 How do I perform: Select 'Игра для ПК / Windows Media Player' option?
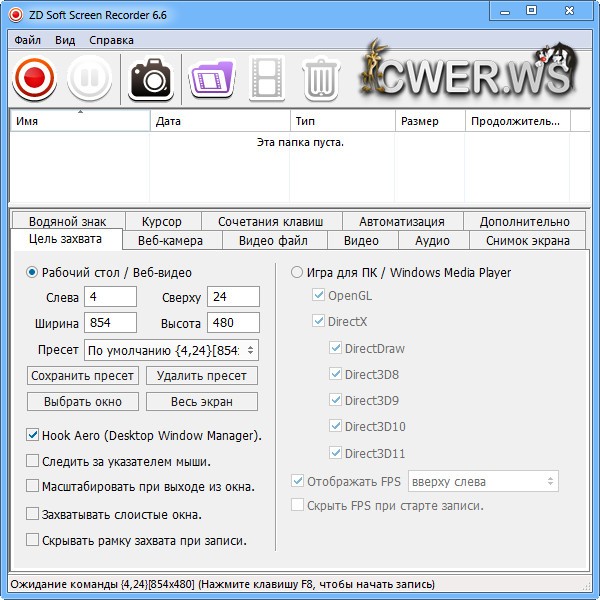(297, 272)
